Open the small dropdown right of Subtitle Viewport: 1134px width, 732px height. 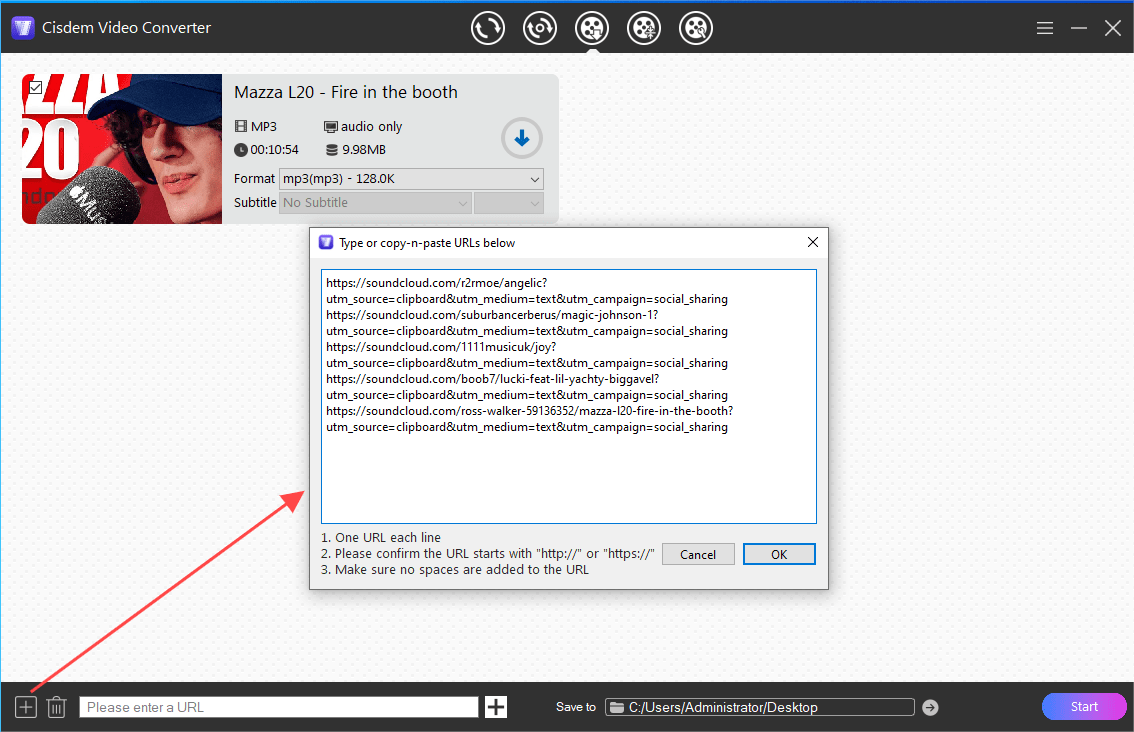[508, 202]
